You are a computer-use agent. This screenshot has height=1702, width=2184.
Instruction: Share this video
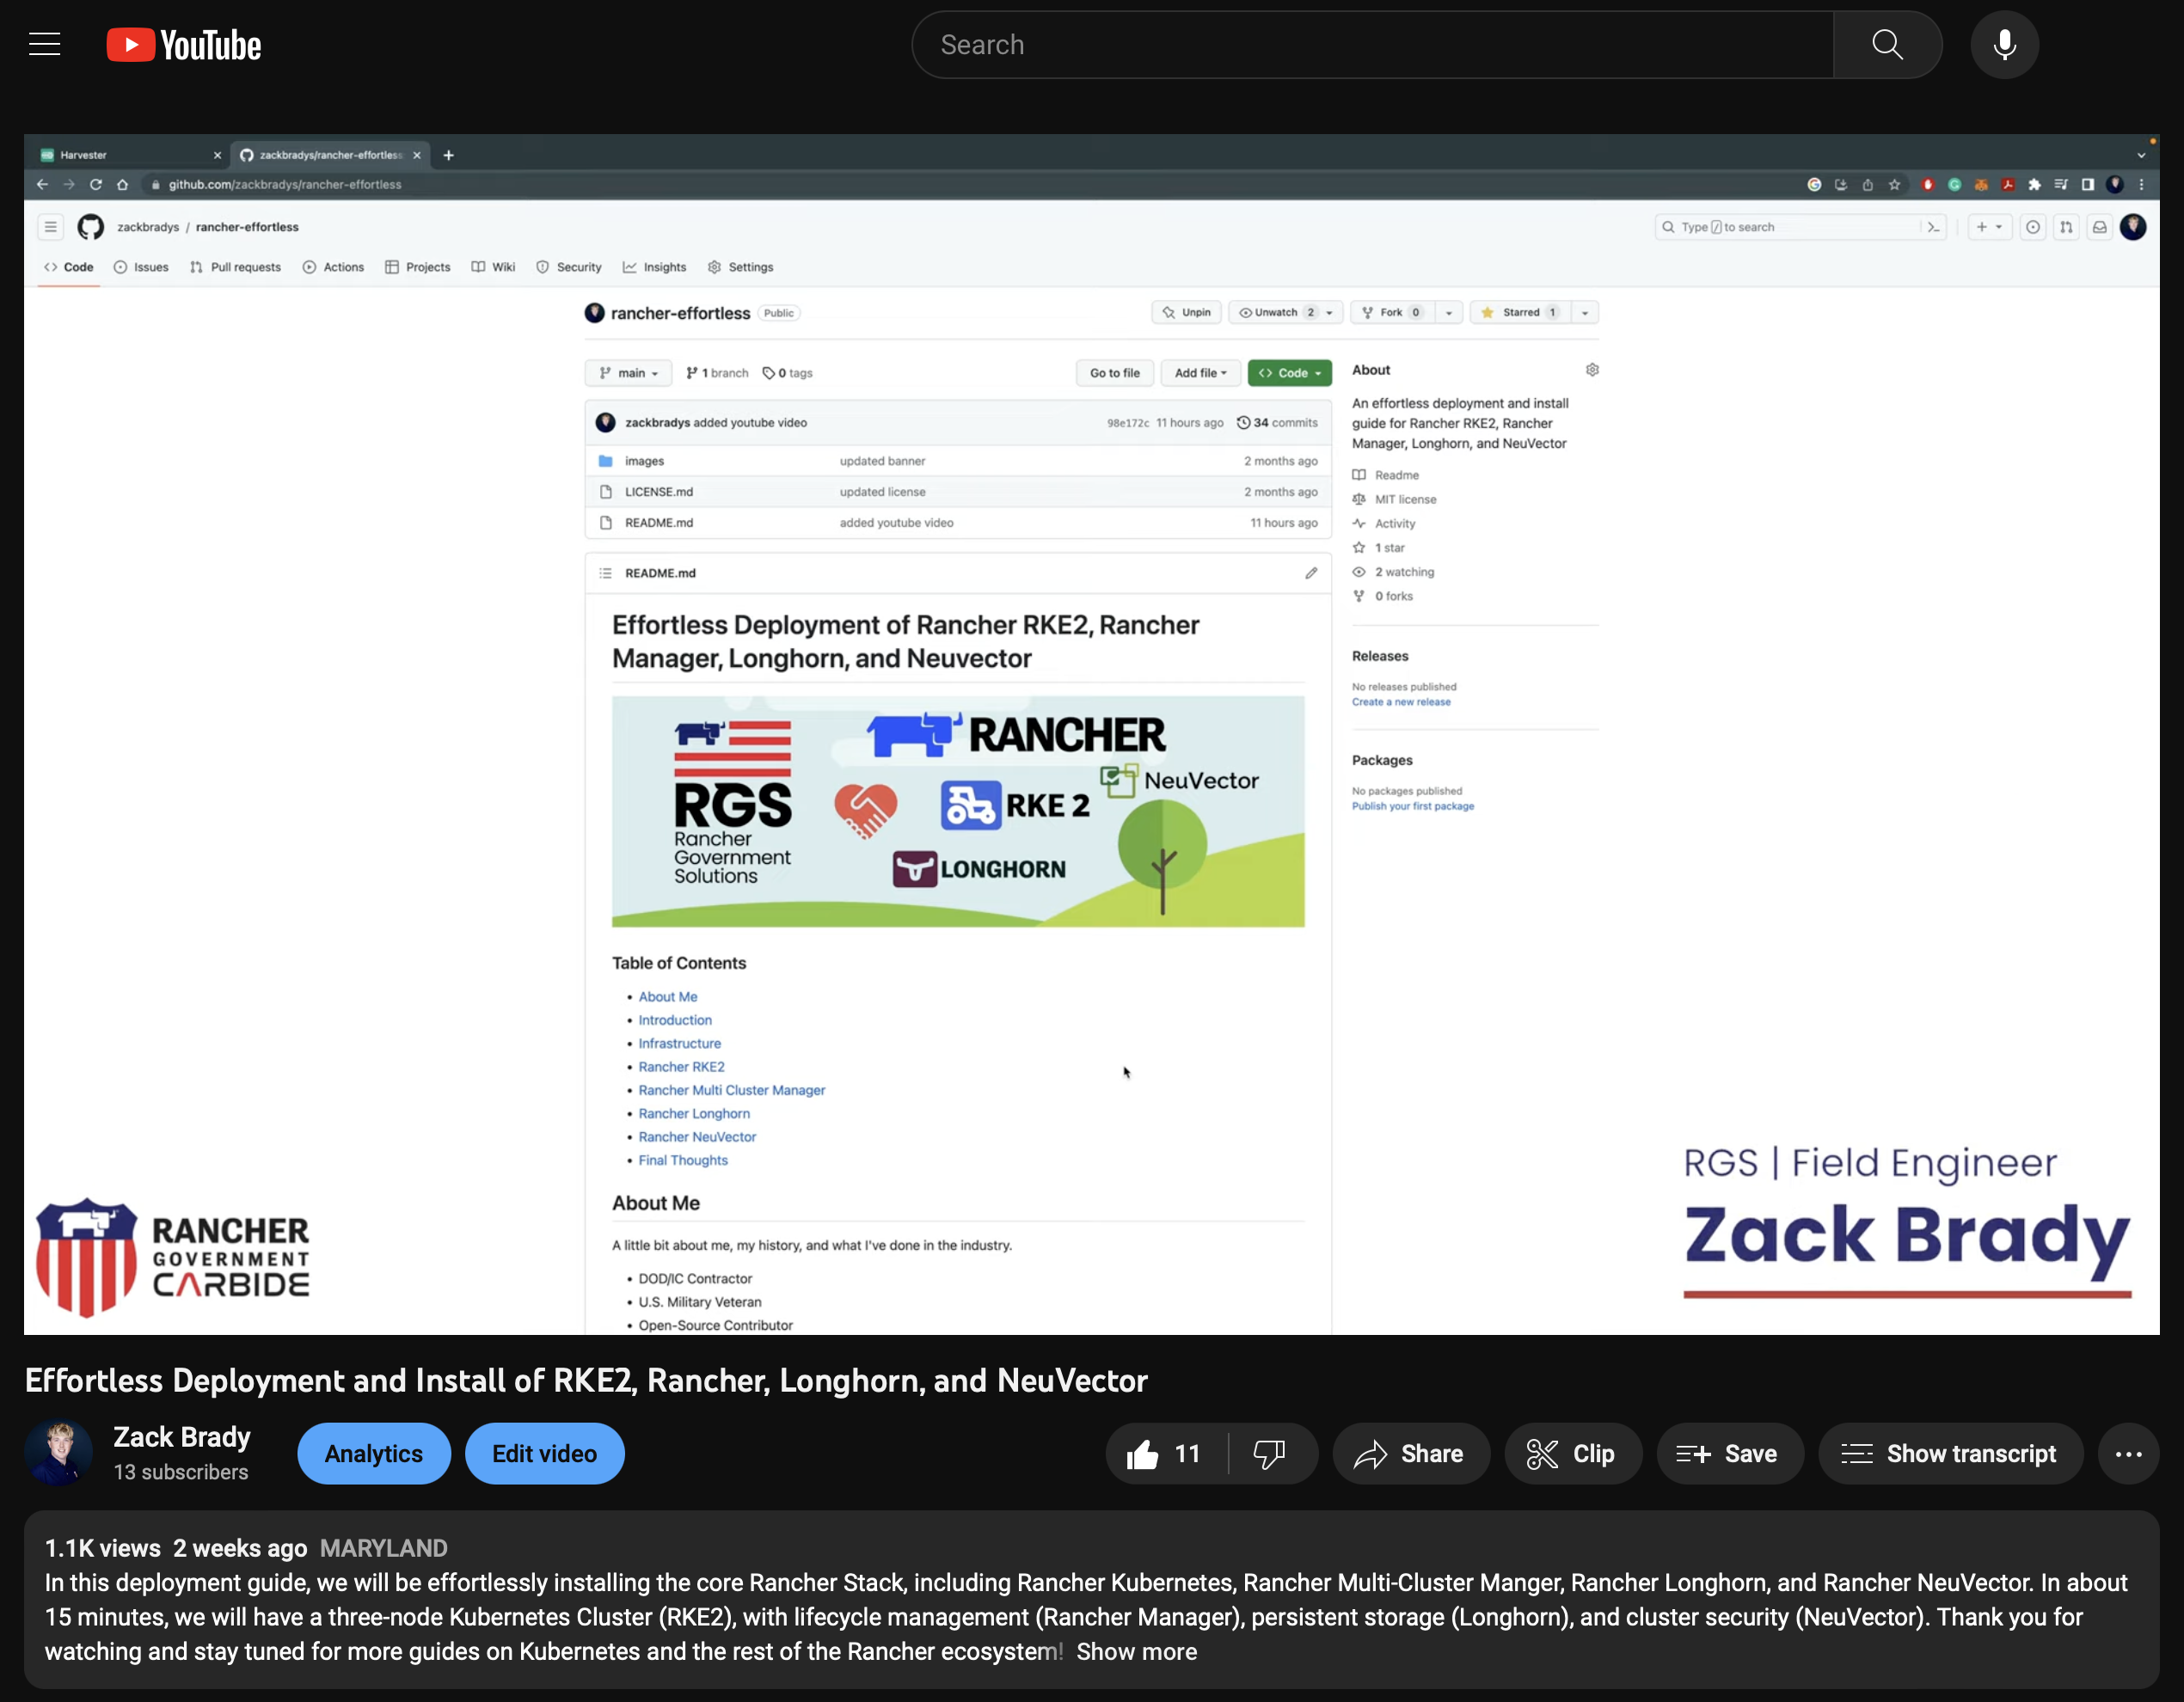pos(1410,1453)
